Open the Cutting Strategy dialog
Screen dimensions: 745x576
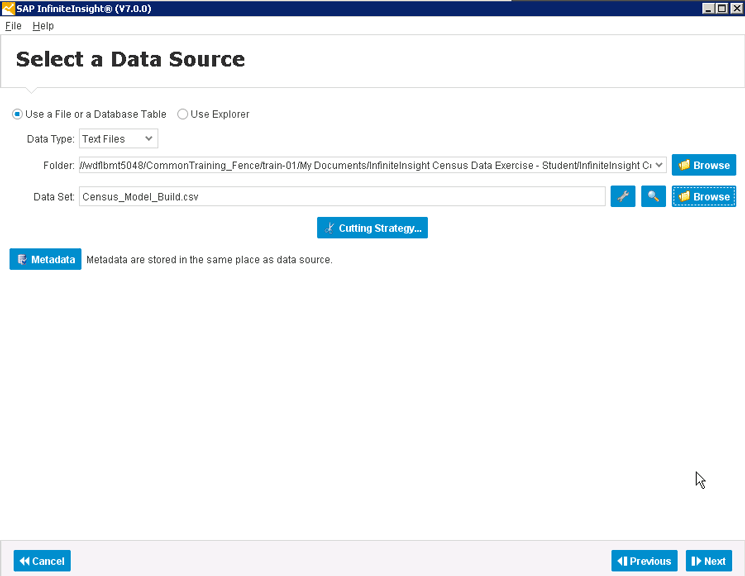(x=372, y=228)
